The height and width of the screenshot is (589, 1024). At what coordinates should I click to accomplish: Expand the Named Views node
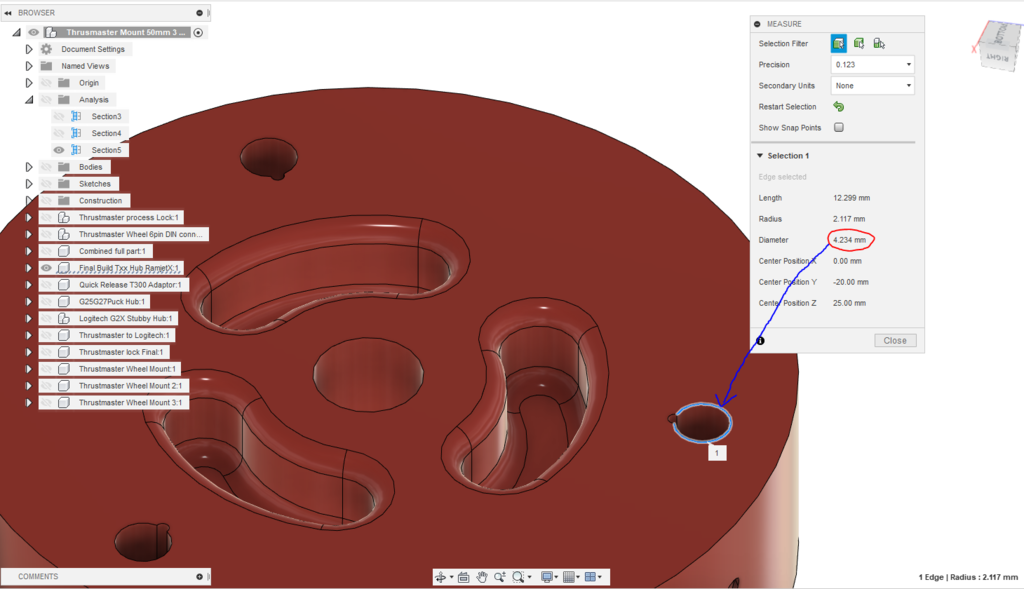pyautogui.click(x=29, y=66)
